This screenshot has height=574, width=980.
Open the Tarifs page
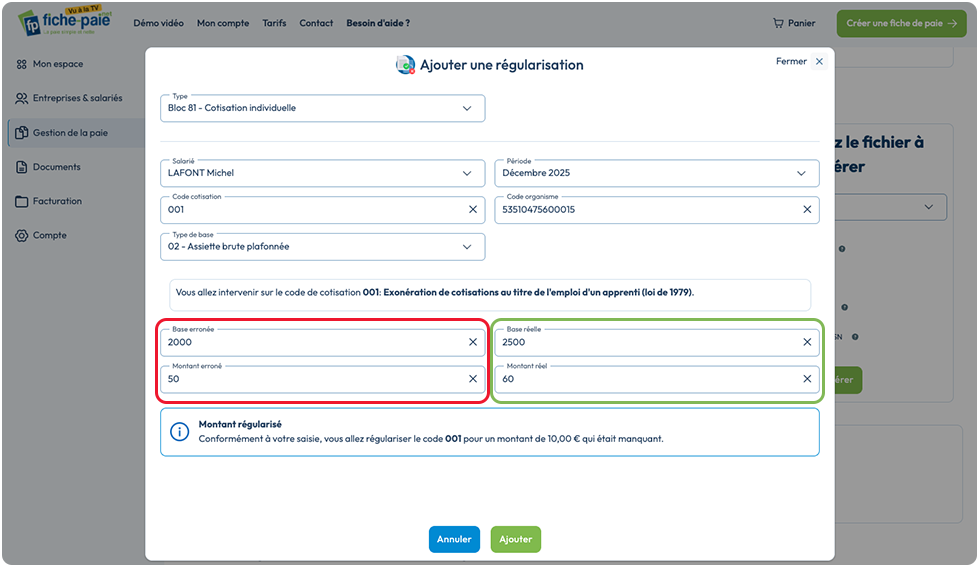point(274,23)
